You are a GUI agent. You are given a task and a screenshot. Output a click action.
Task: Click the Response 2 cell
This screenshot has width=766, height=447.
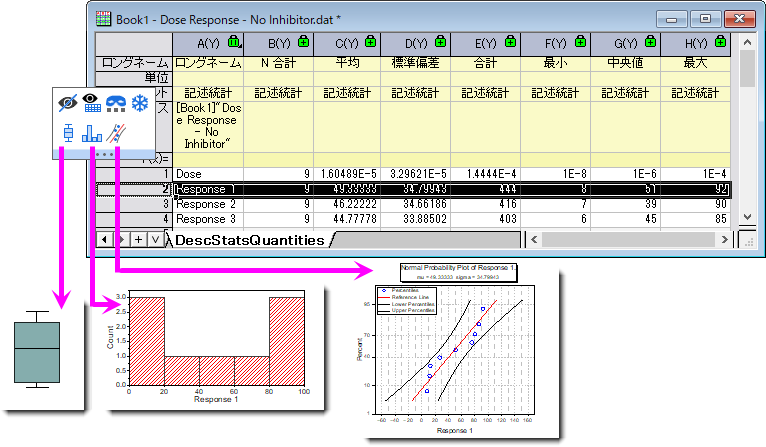point(208,204)
